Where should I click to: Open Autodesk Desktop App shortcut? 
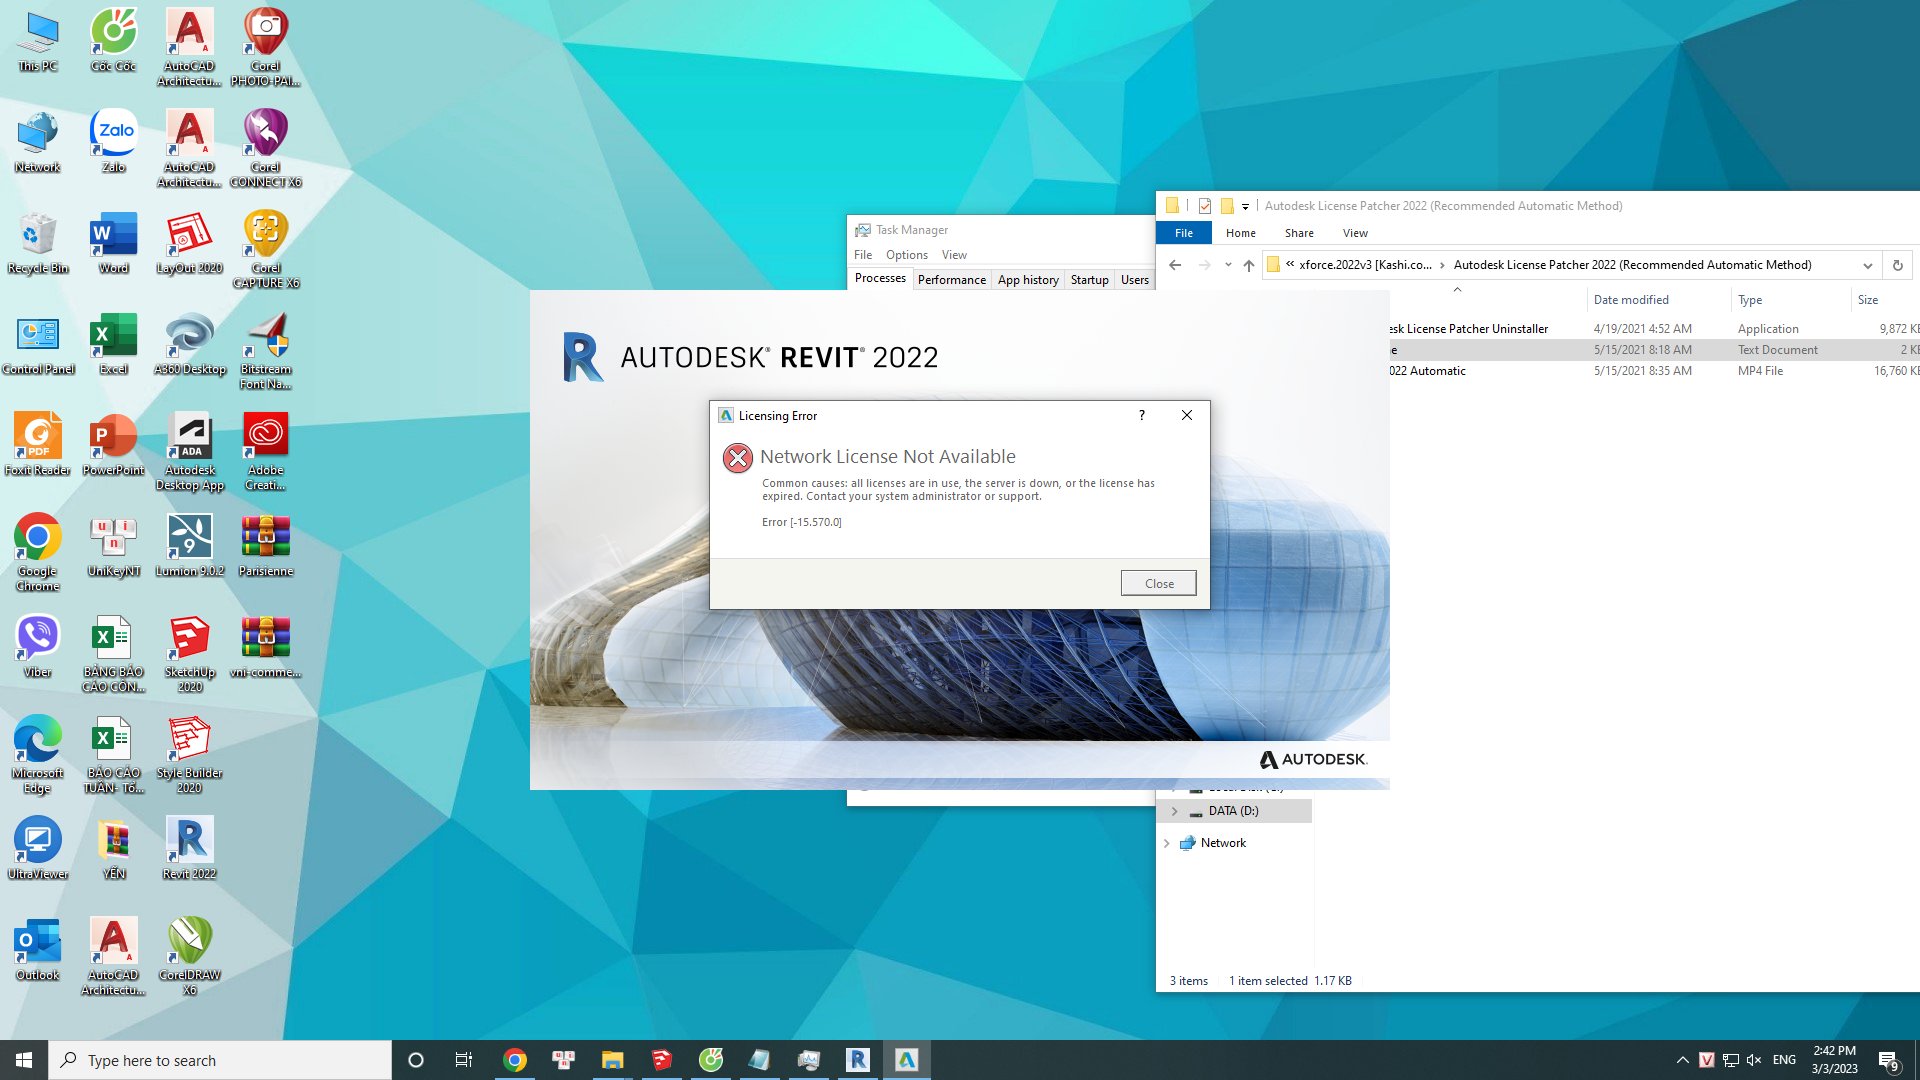click(x=190, y=452)
